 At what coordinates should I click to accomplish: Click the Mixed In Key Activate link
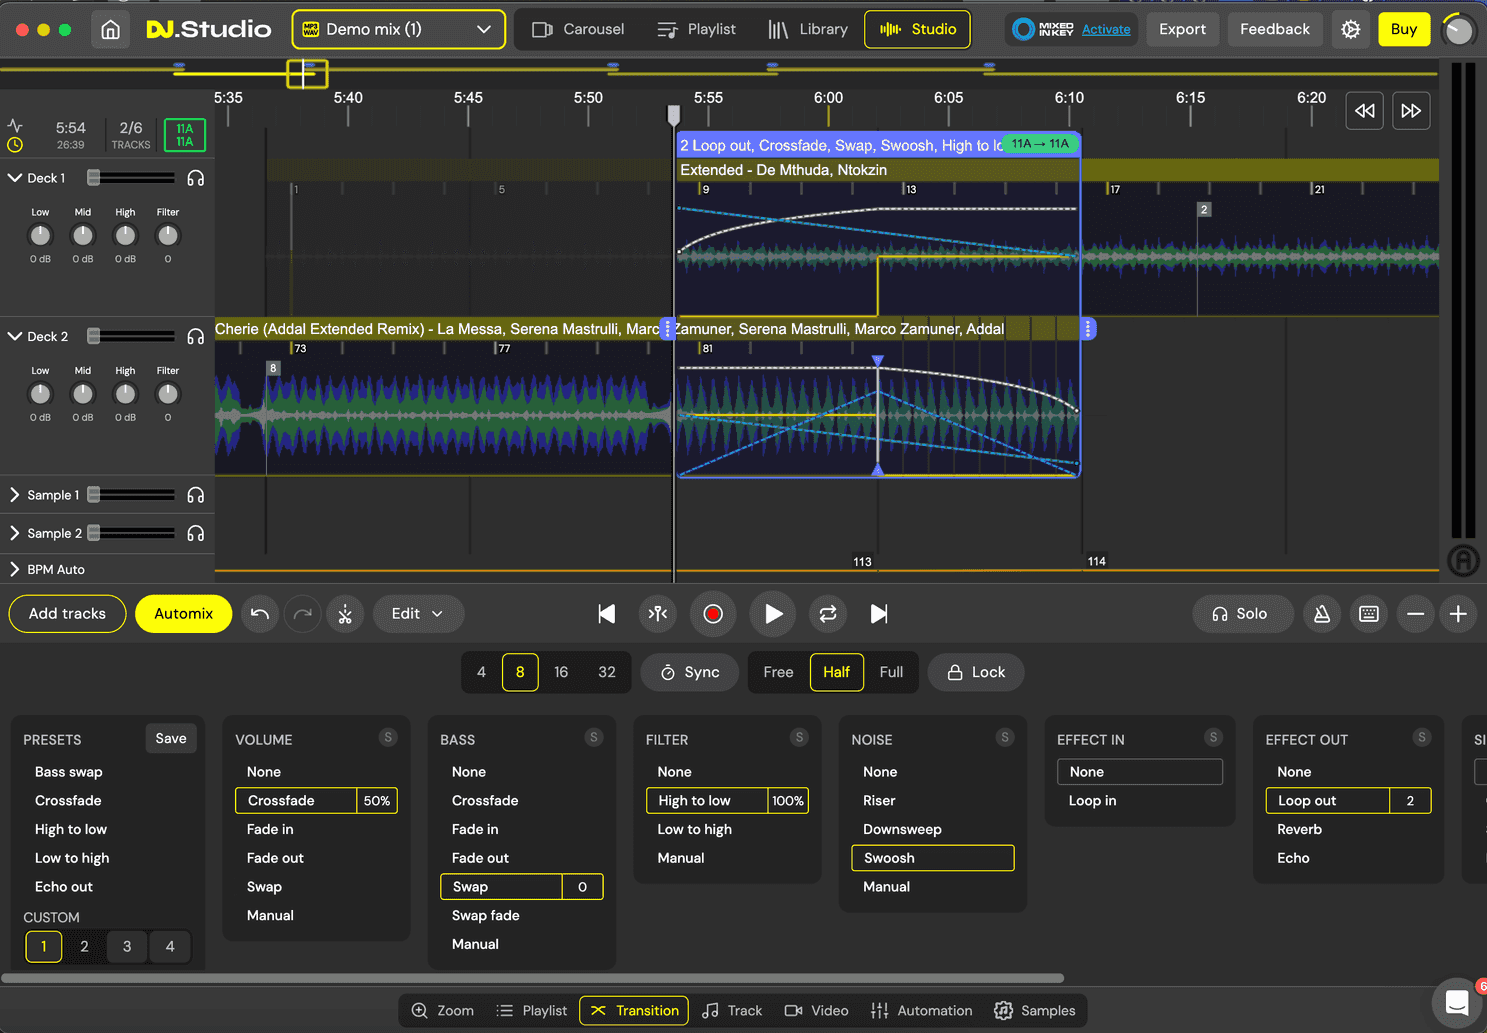pyautogui.click(x=1106, y=30)
